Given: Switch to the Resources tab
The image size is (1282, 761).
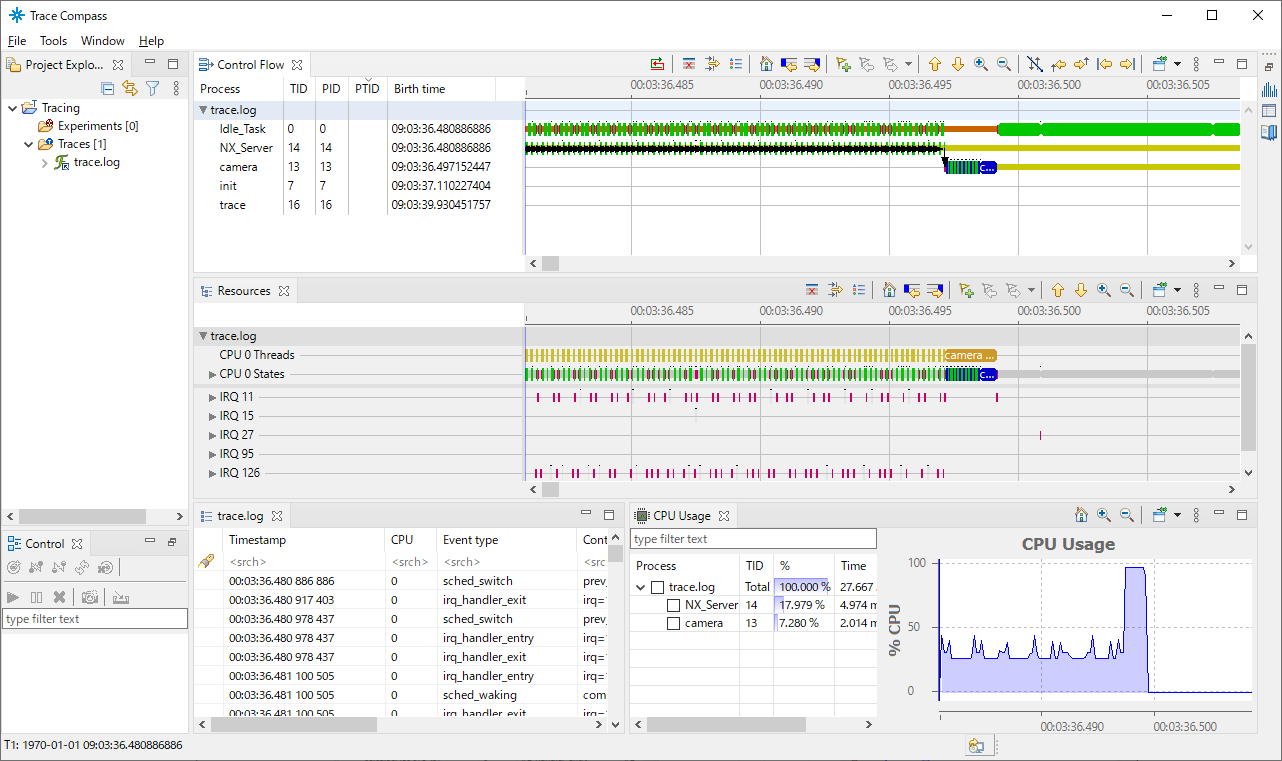Looking at the screenshot, I should tap(243, 291).
